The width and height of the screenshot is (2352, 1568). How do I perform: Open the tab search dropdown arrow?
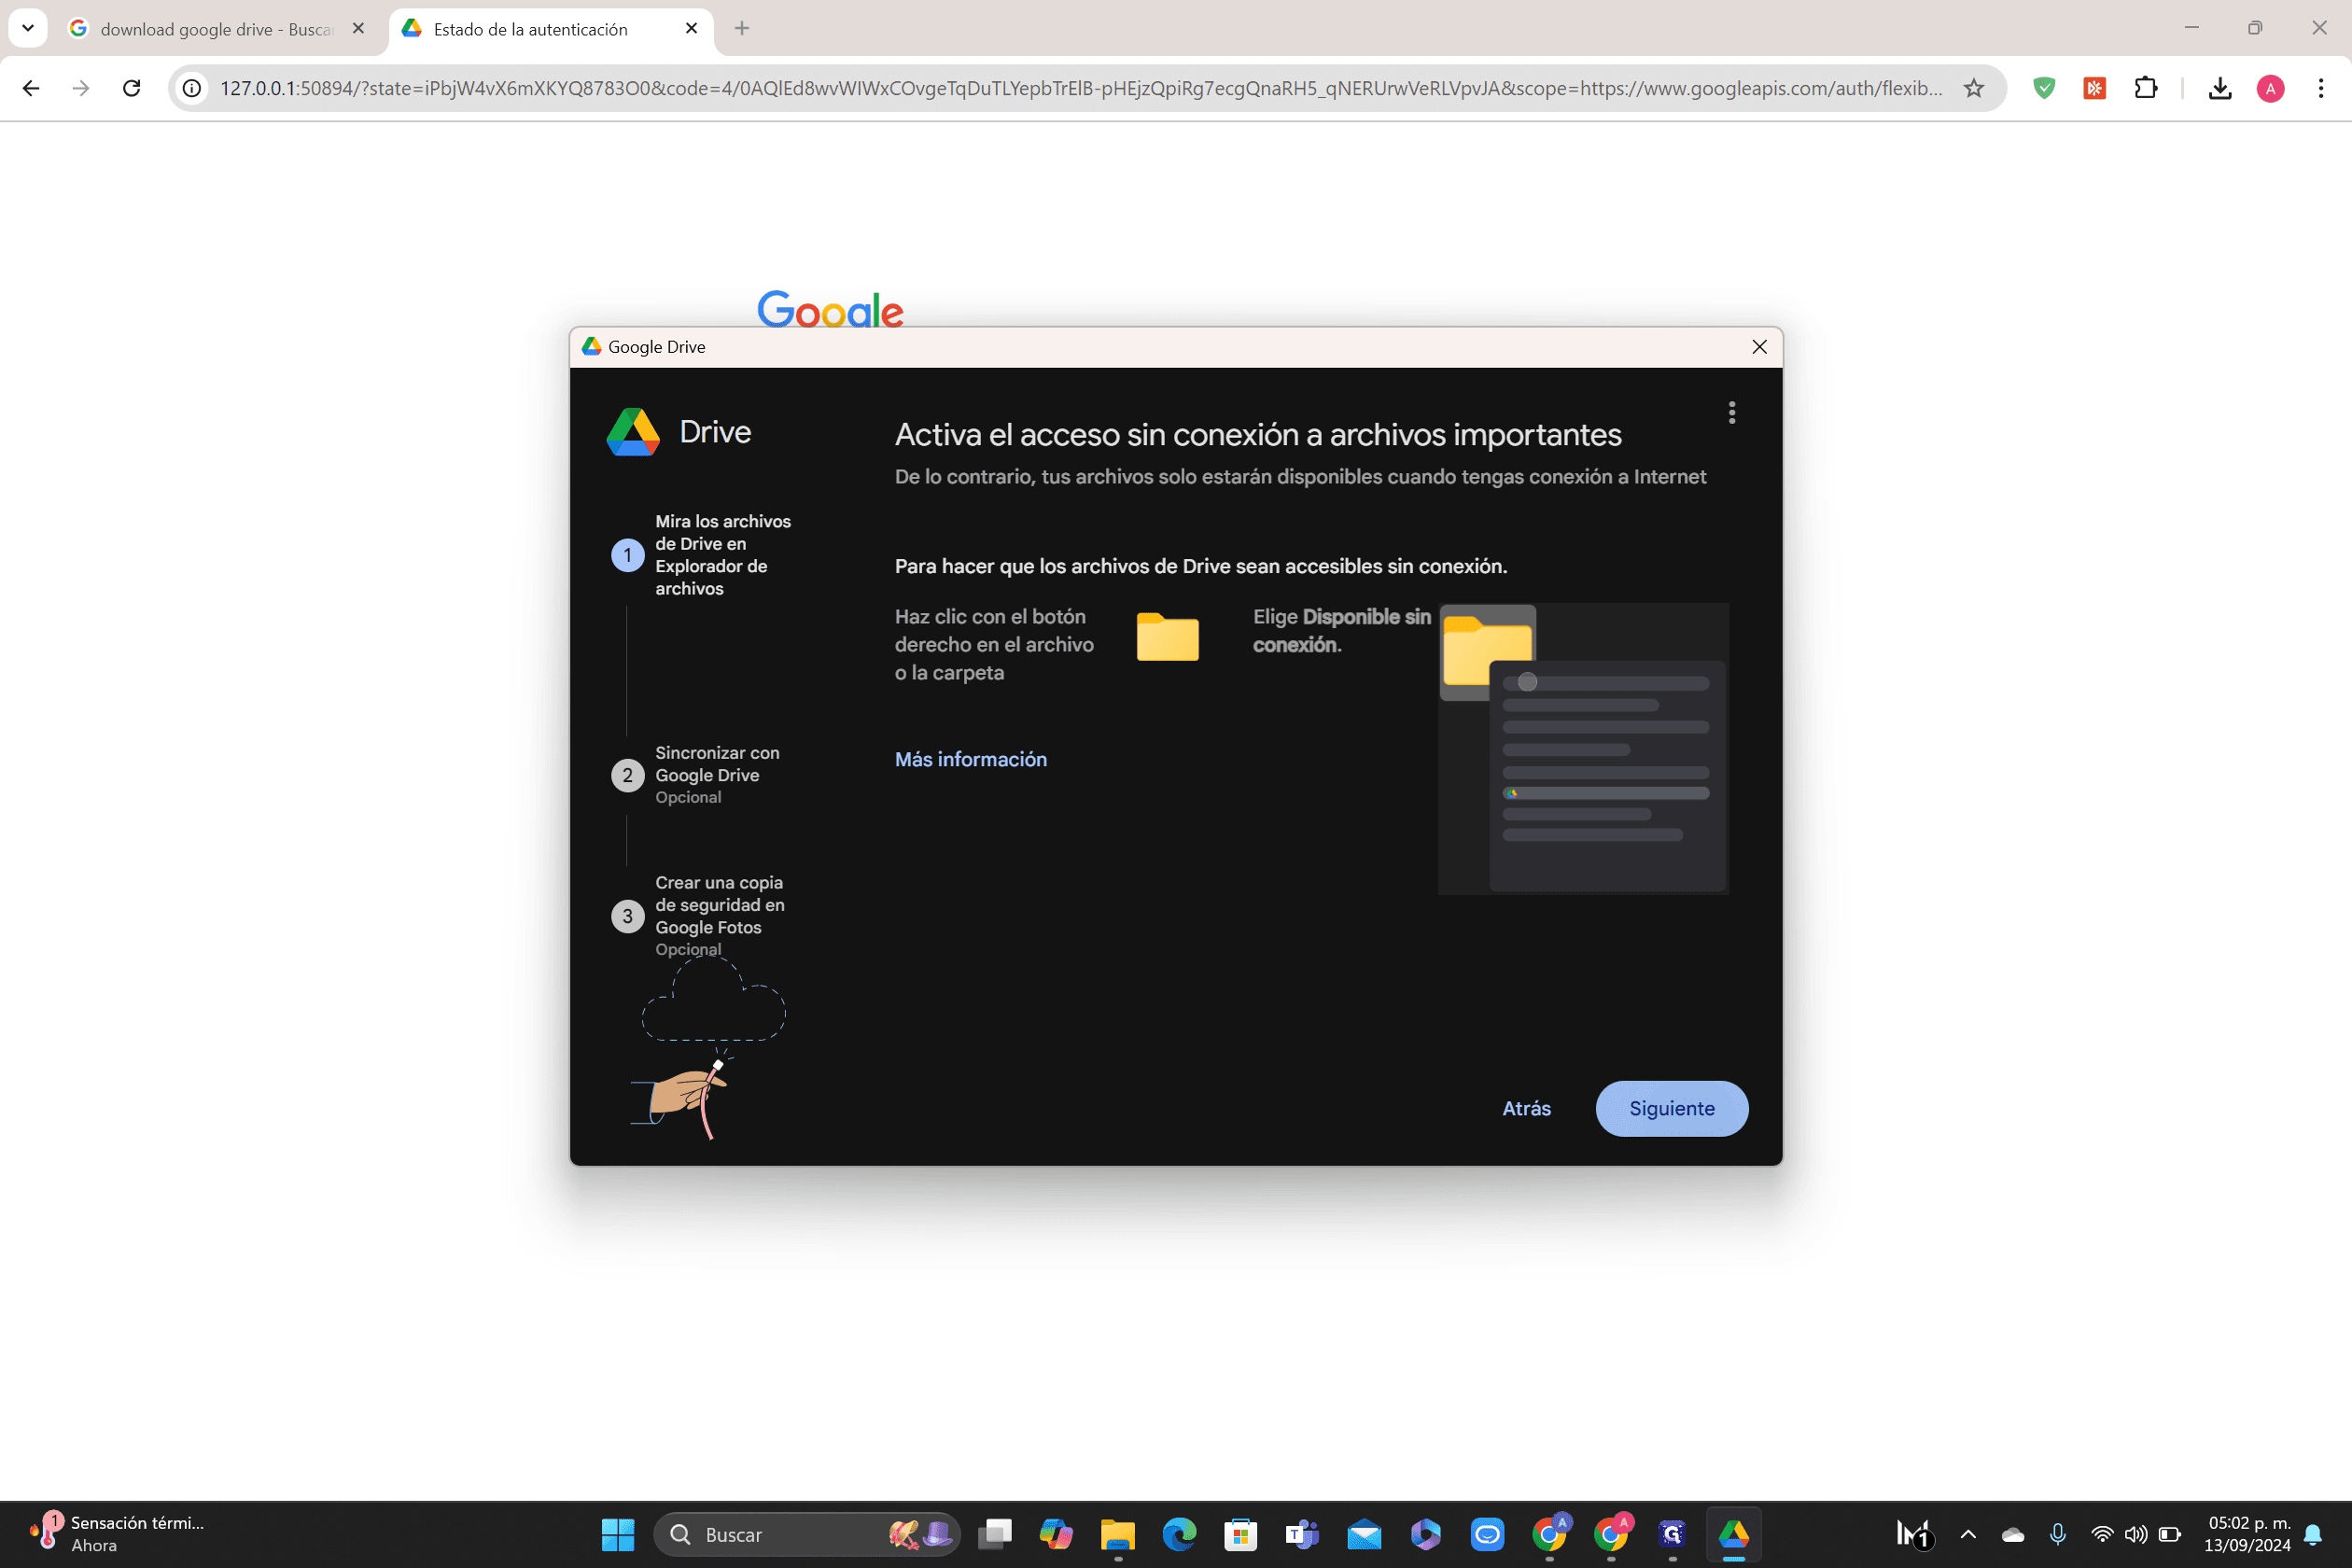pos(28,28)
